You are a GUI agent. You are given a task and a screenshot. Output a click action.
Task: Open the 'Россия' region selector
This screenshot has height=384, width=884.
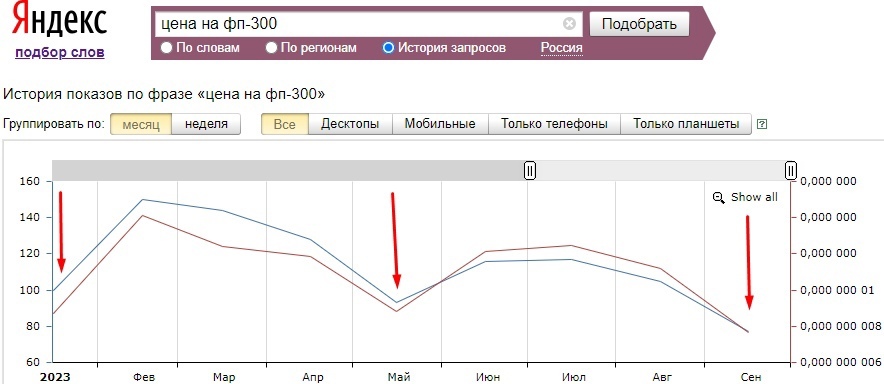tap(562, 48)
